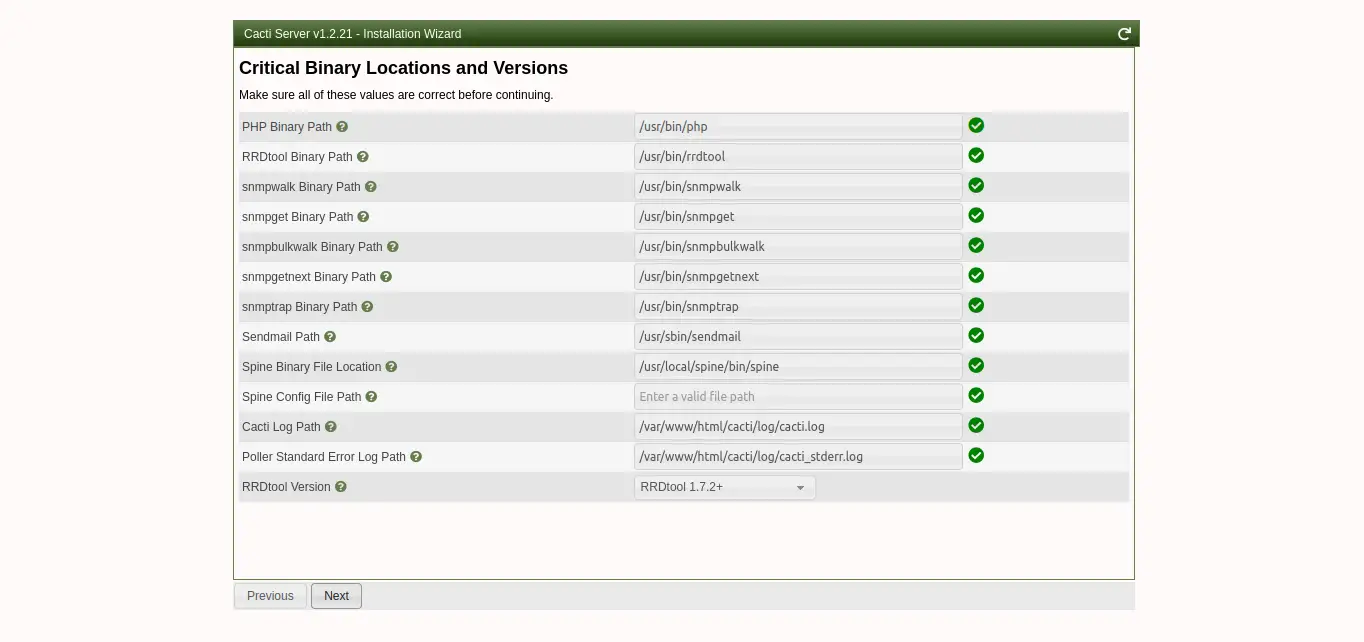Image resolution: width=1364 pixels, height=642 pixels.
Task: Click the snmpgetnext Binary Path text field
Action: [797, 277]
